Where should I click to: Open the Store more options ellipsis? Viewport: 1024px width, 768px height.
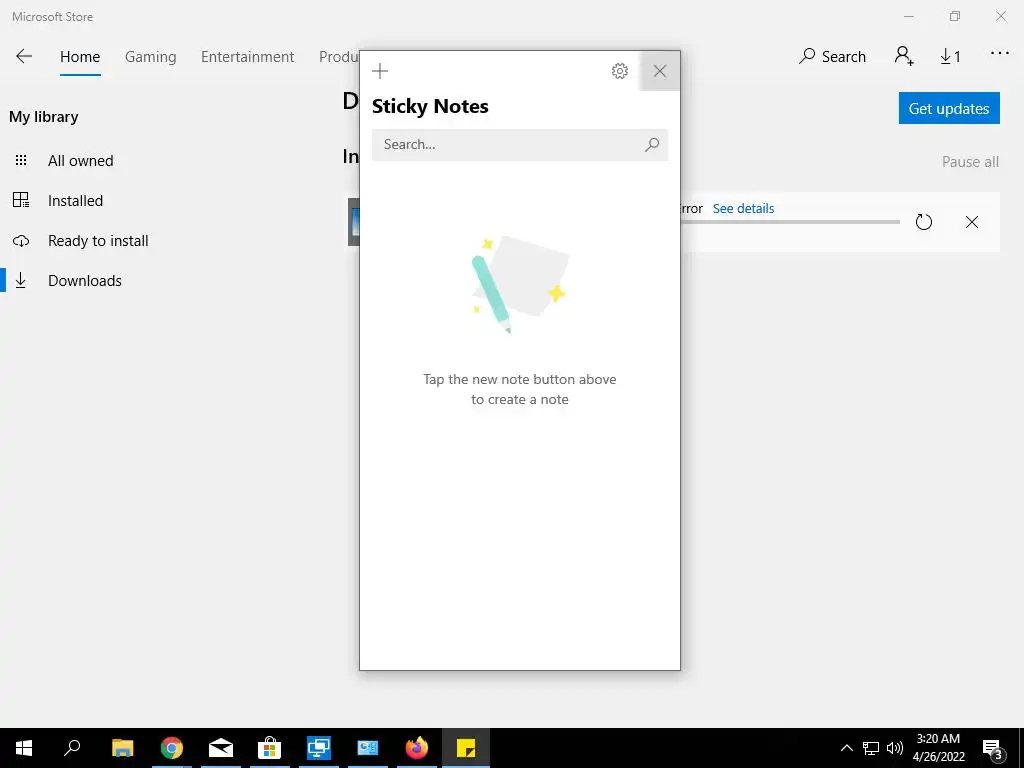(x=1000, y=54)
